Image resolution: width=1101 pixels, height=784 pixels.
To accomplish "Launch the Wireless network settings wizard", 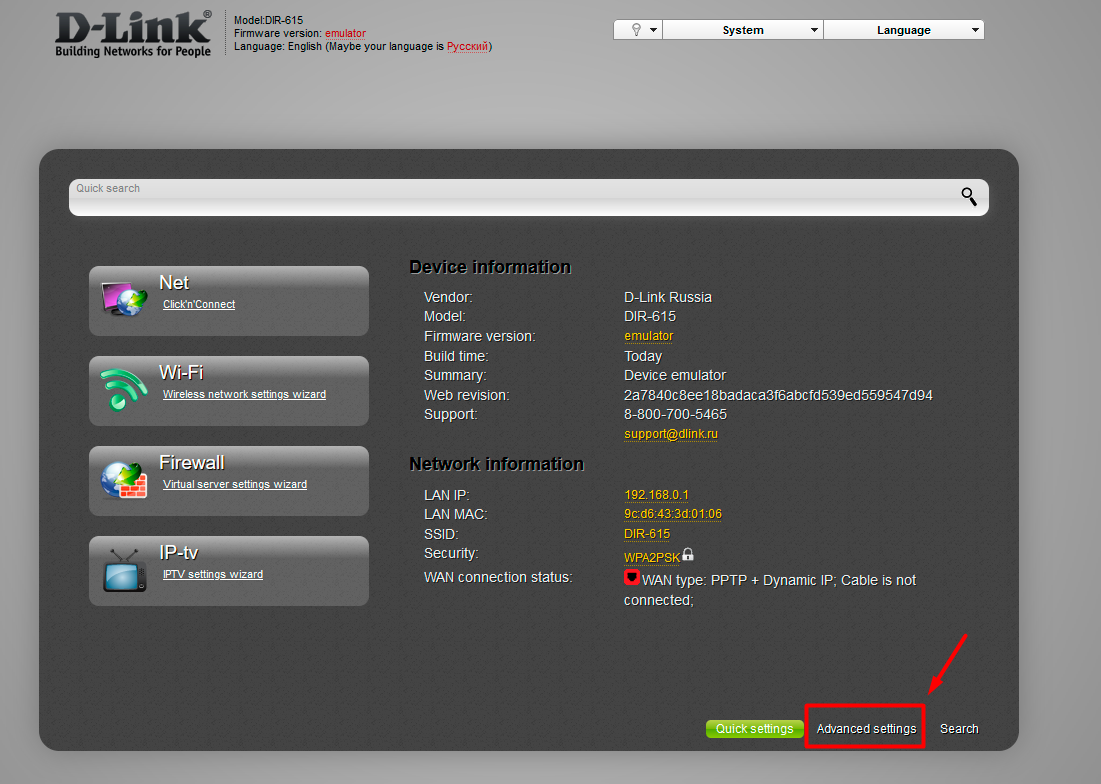I will [244, 394].
